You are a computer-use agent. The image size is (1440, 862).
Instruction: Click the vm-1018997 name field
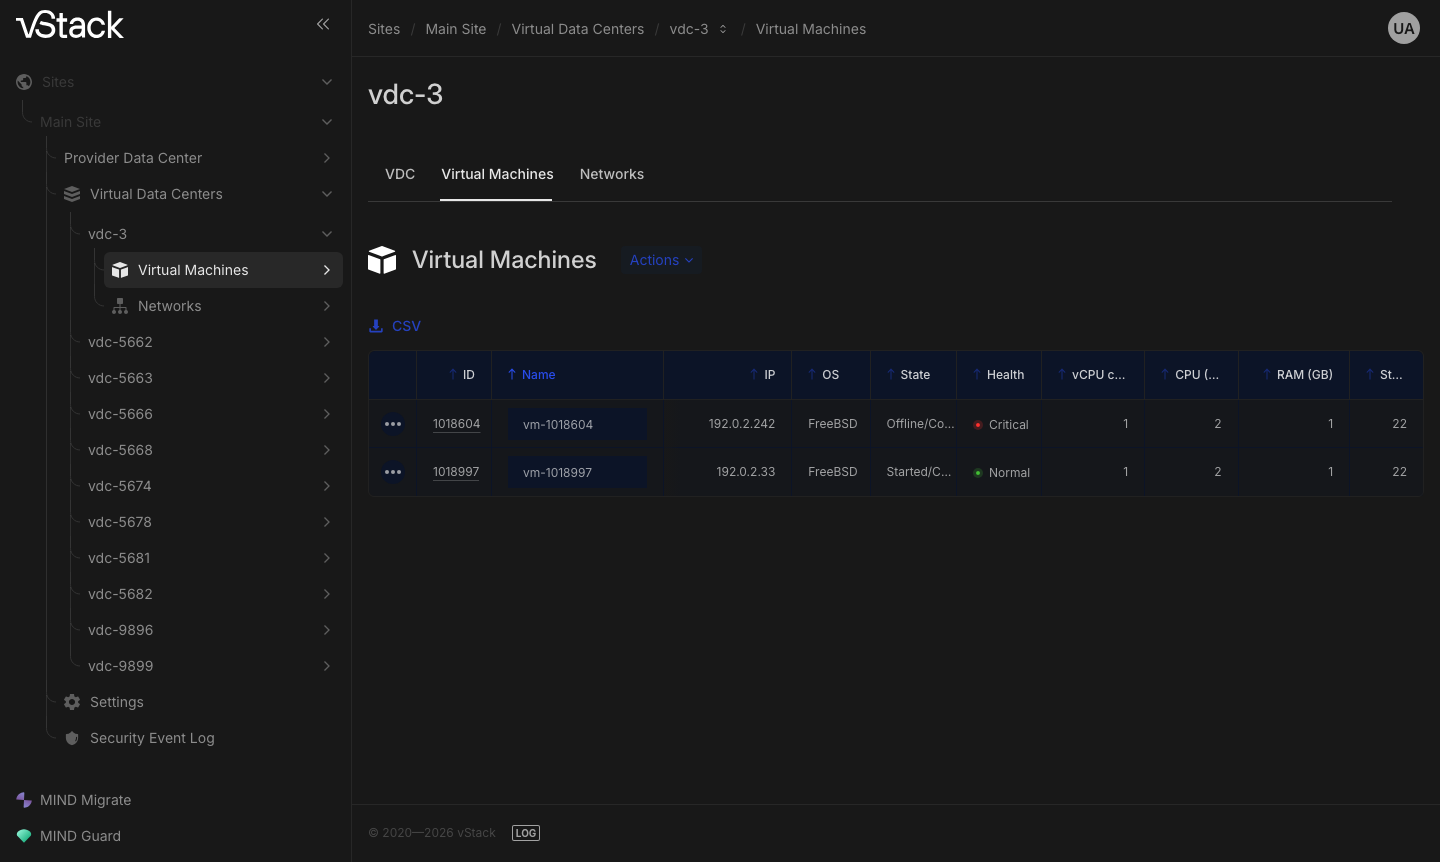pos(577,472)
